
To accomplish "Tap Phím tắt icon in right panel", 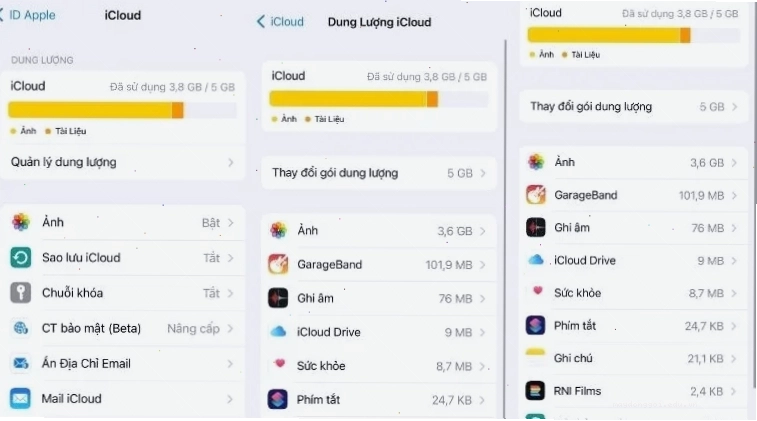I will pos(536,325).
